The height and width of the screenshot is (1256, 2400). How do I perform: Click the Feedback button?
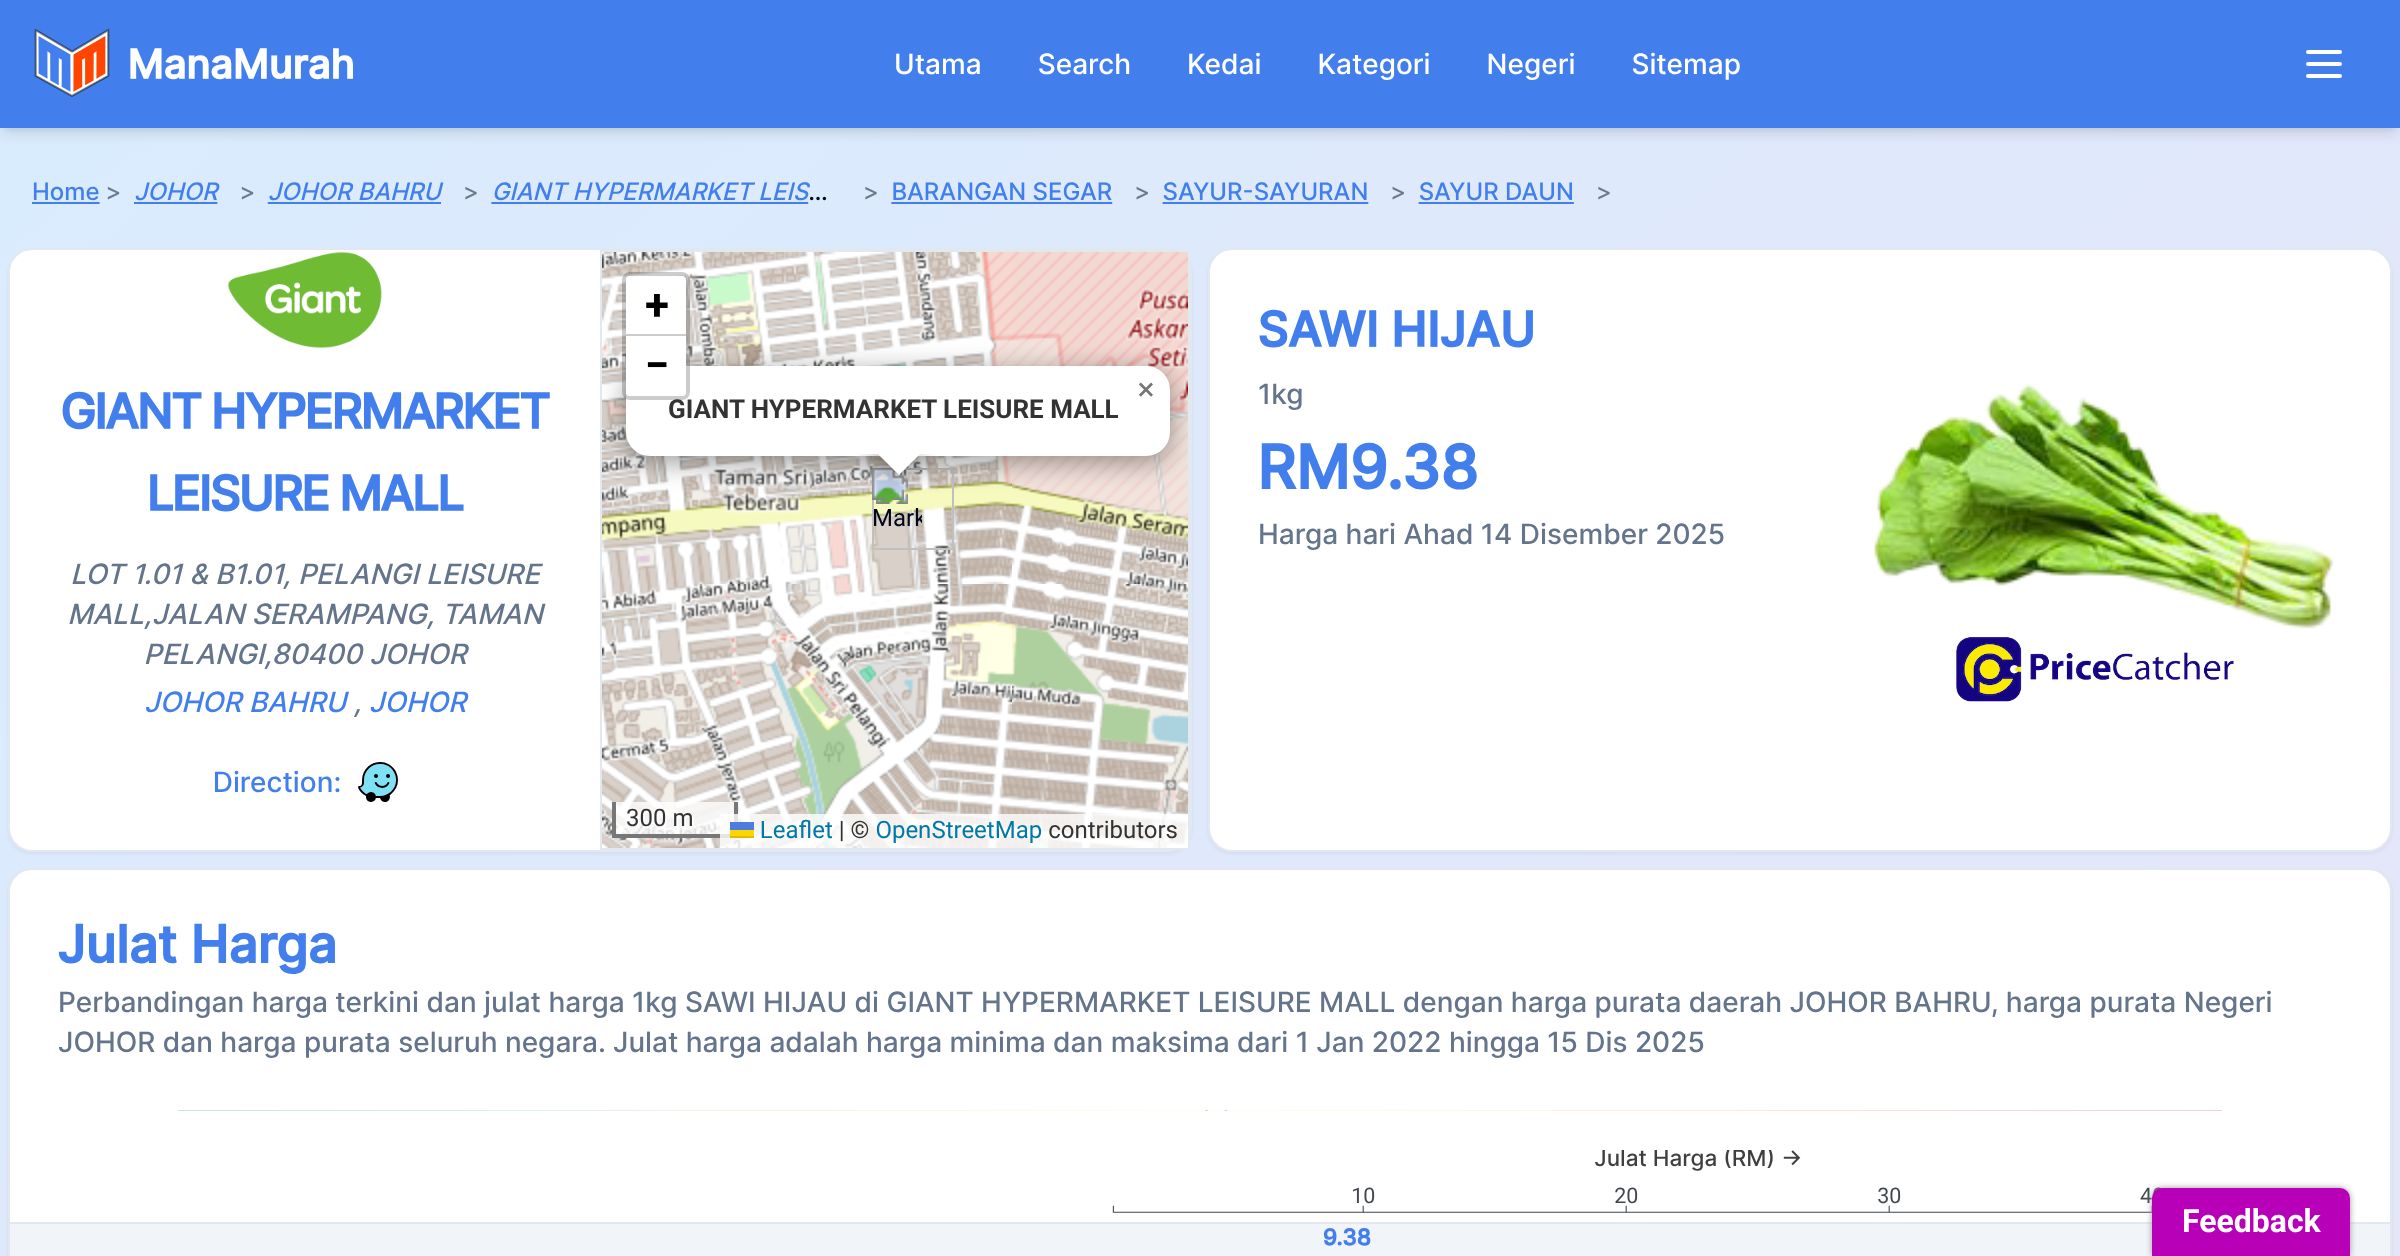pos(2250,1221)
